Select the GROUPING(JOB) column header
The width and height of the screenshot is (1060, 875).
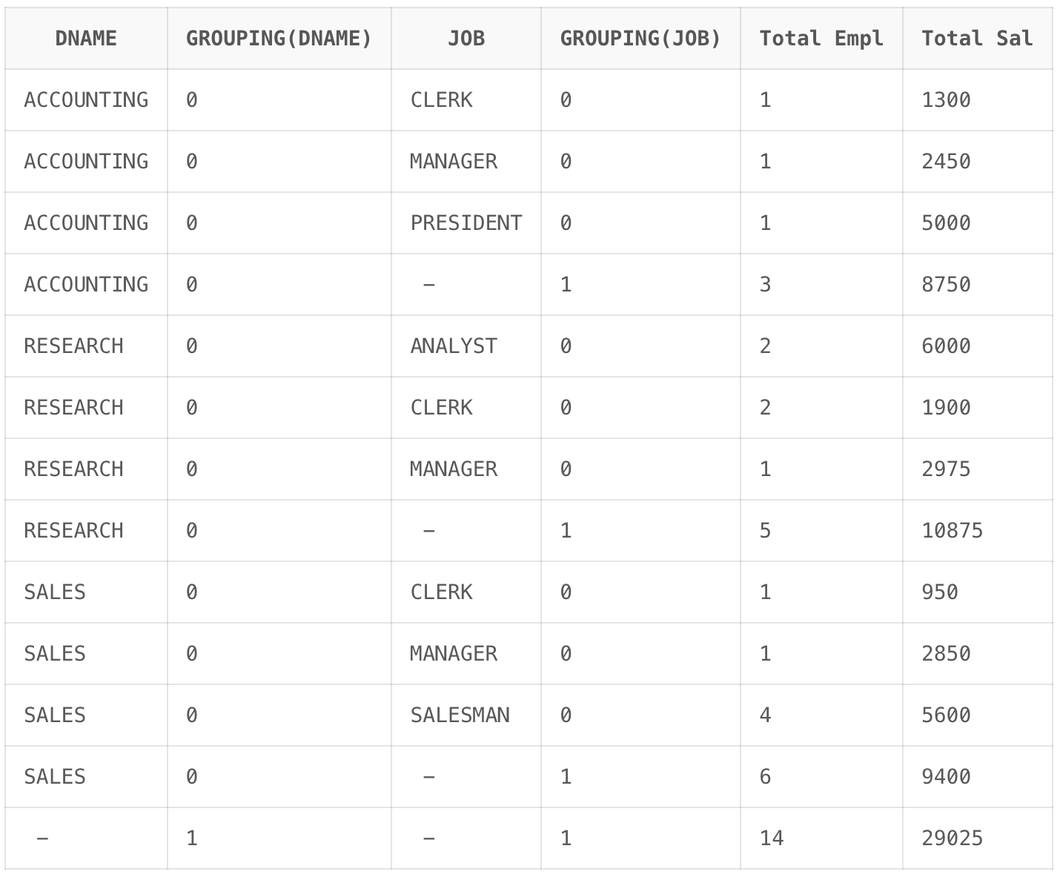pyautogui.click(x=640, y=39)
